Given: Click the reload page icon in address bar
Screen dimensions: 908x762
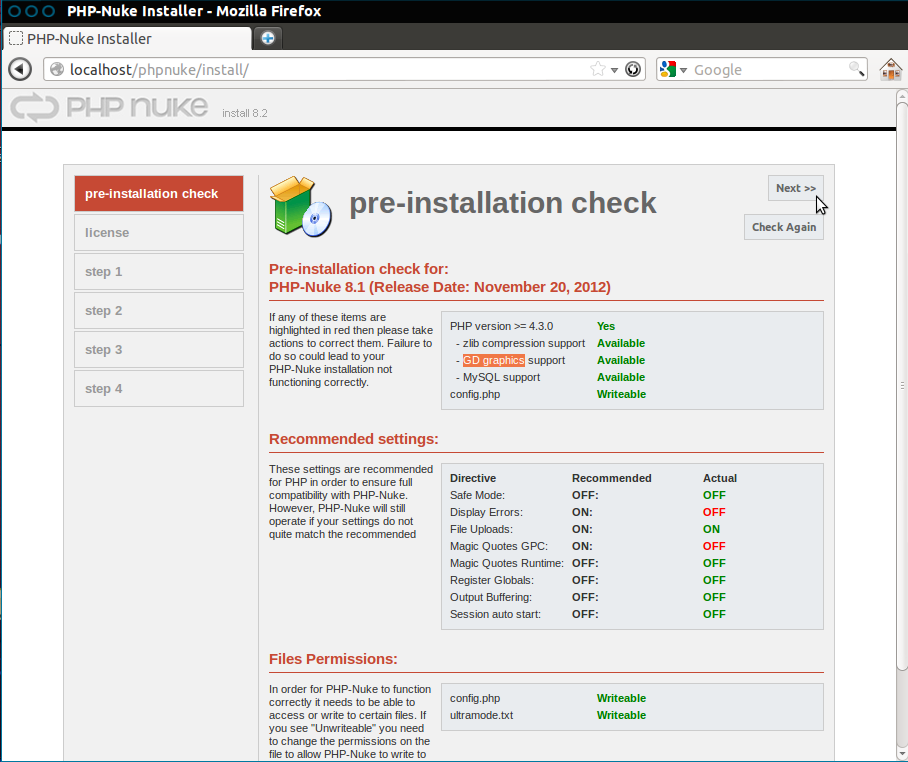Looking at the screenshot, I should point(633,69).
